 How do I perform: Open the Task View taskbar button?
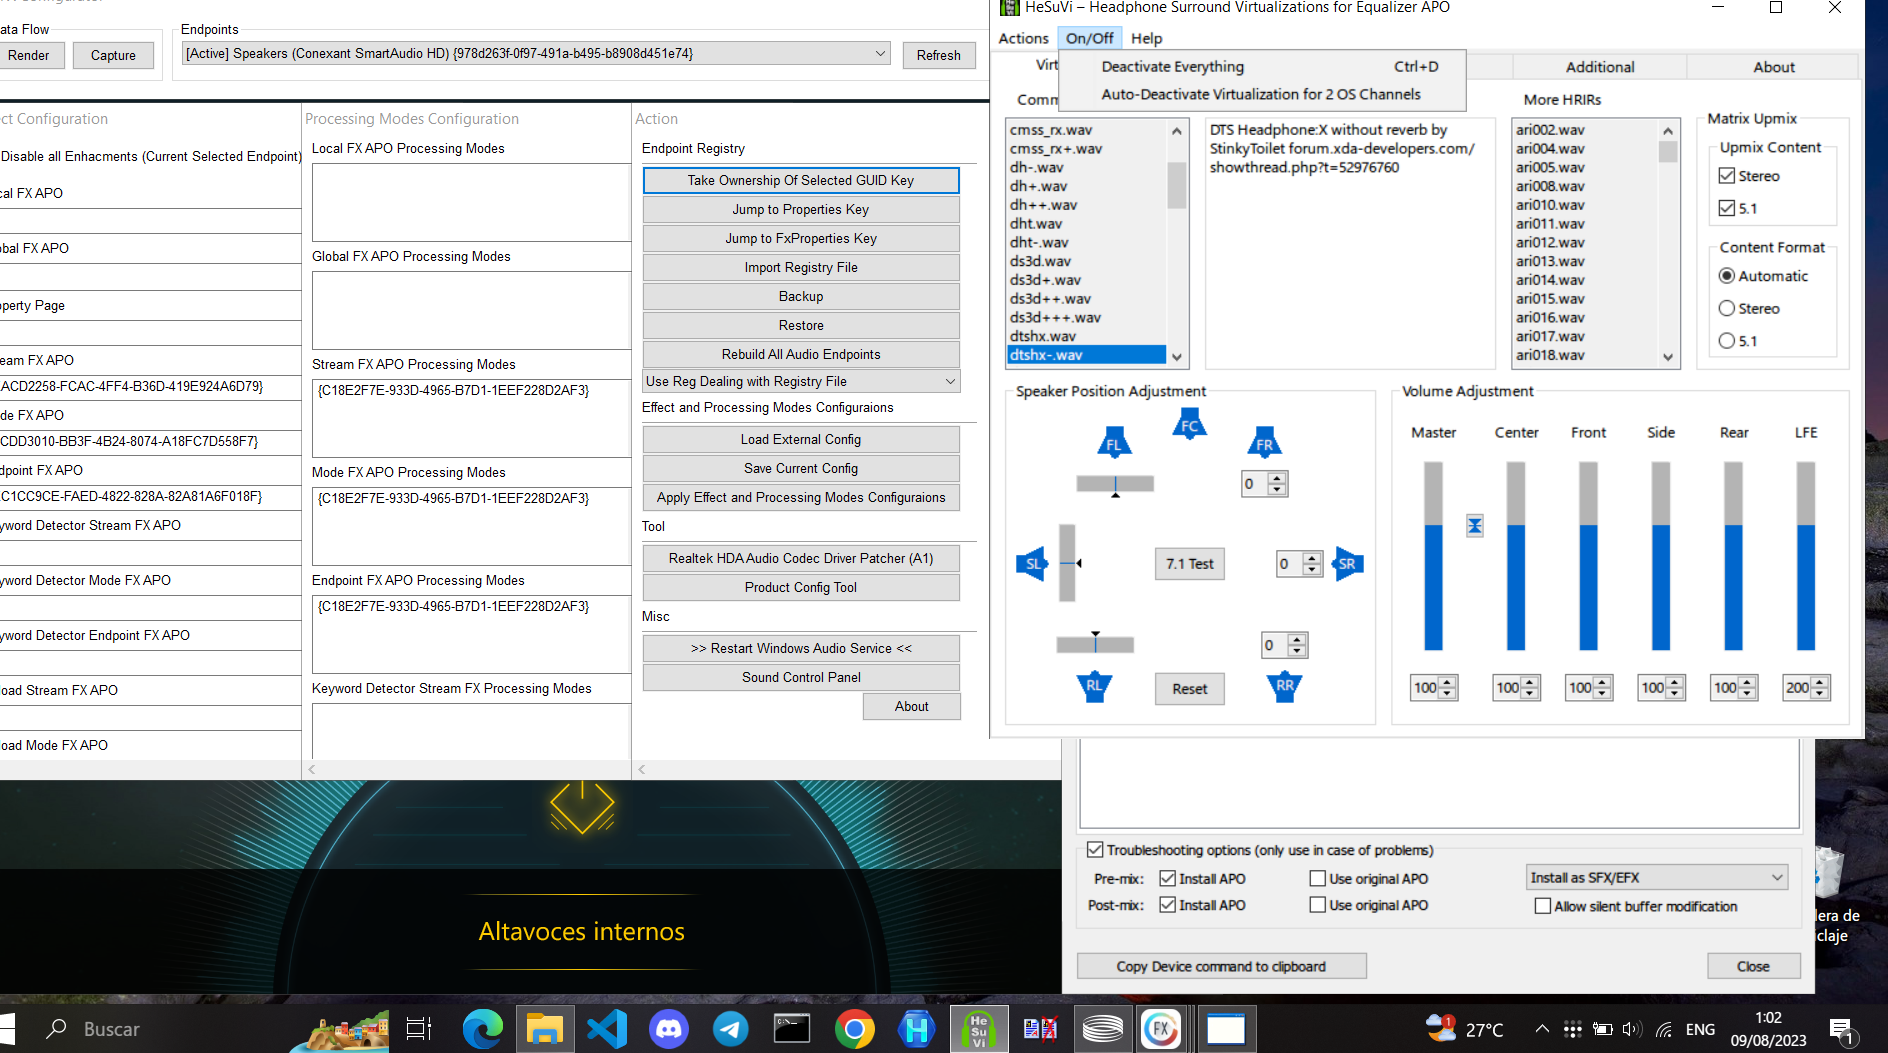coord(419,1029)
